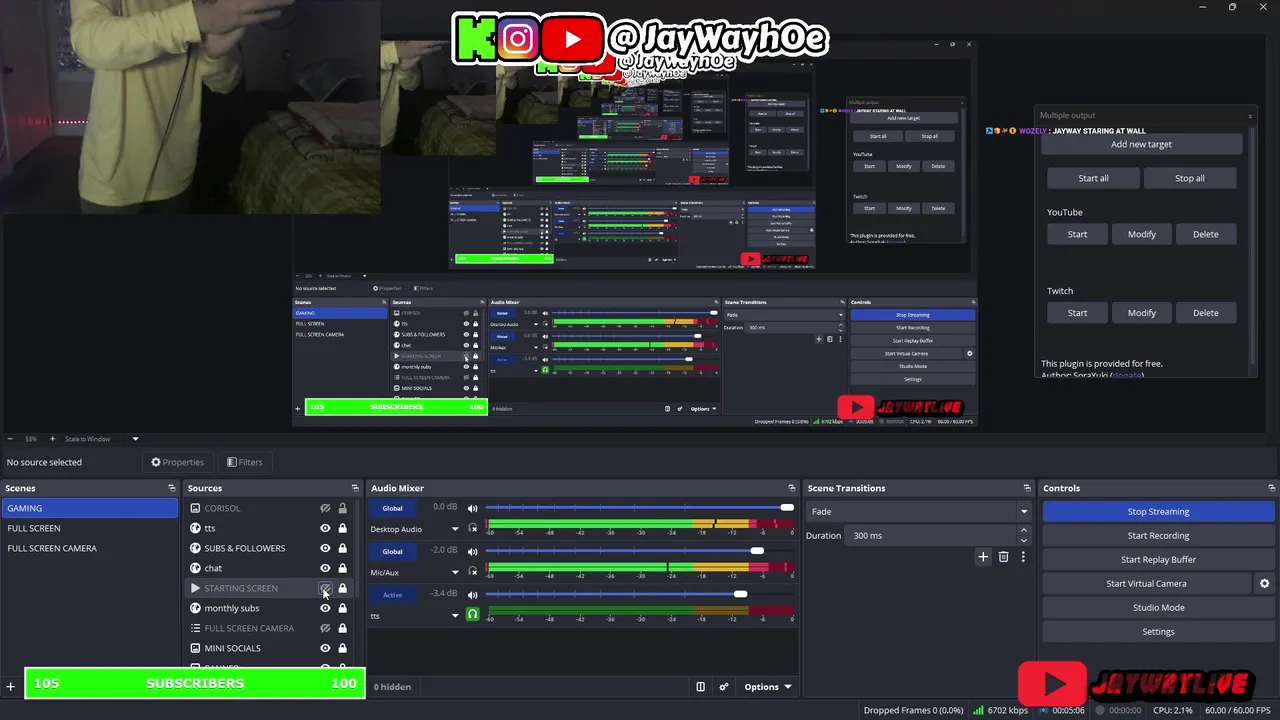Click Mic/Aux monitoring headphone icon

point(473,572)
